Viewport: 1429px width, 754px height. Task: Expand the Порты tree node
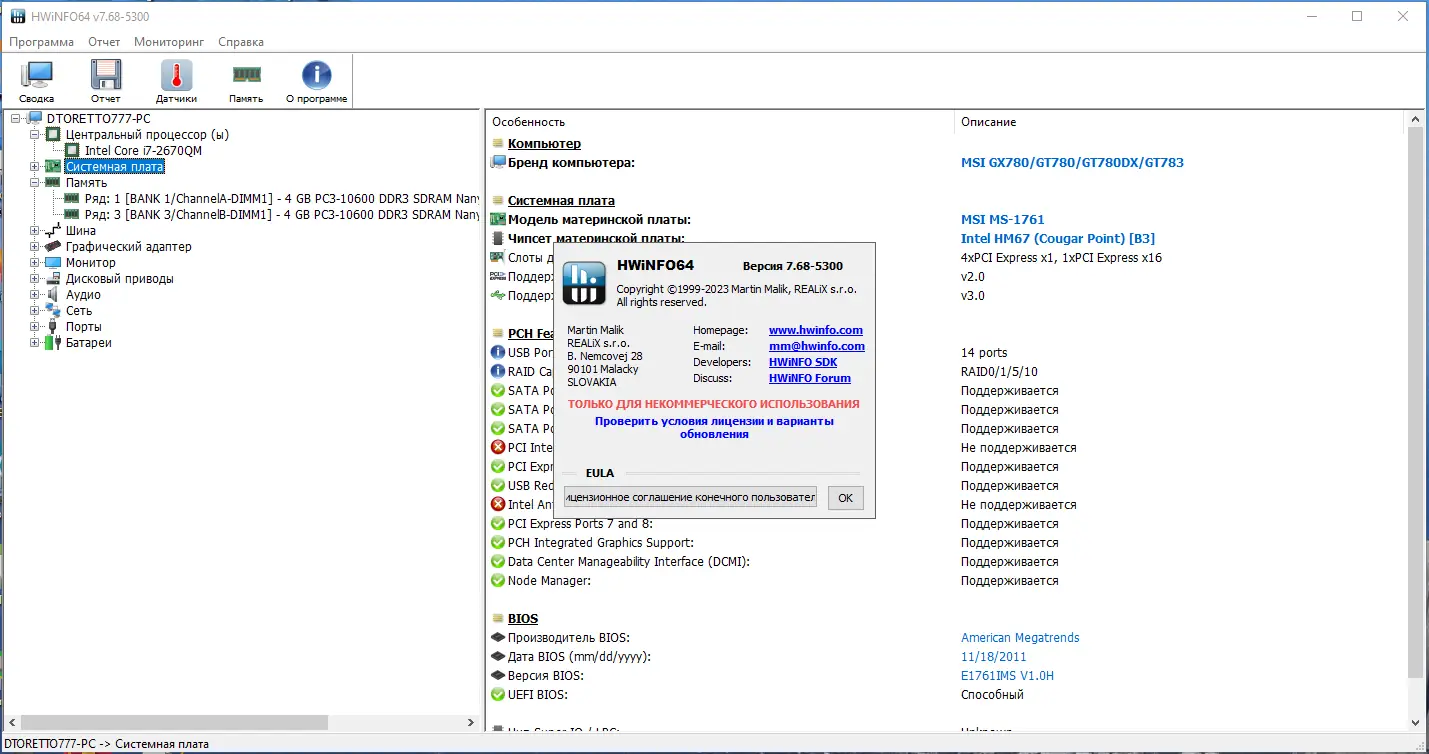(x=35, y=327)
